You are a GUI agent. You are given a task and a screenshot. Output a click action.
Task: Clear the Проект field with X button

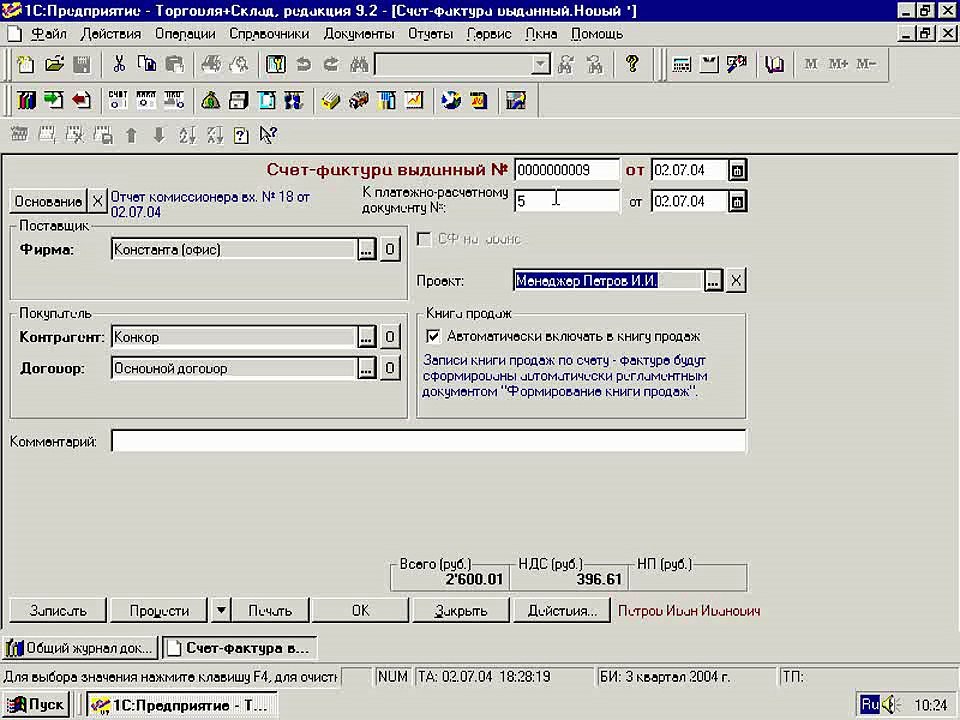click(x=736, y=281)
